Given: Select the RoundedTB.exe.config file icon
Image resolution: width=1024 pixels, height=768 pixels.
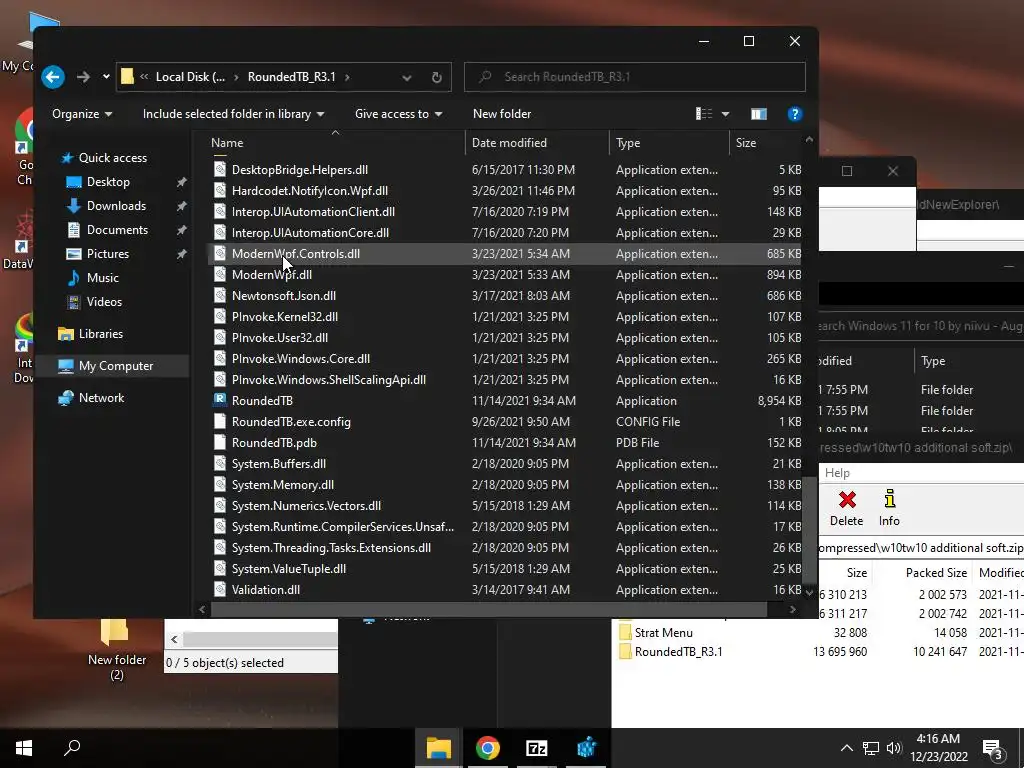Looking at the screenshot, I should (220, 422).
